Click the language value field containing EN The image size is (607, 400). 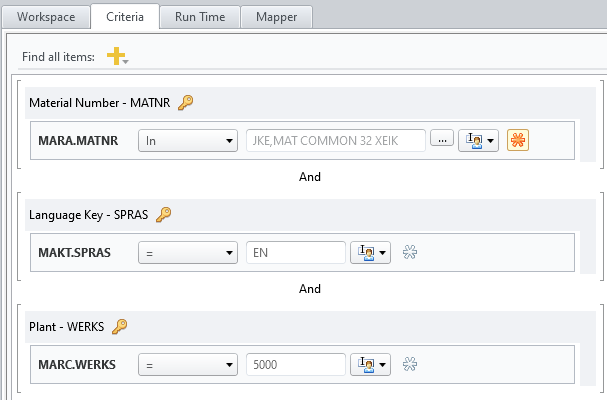pos(295,253)
